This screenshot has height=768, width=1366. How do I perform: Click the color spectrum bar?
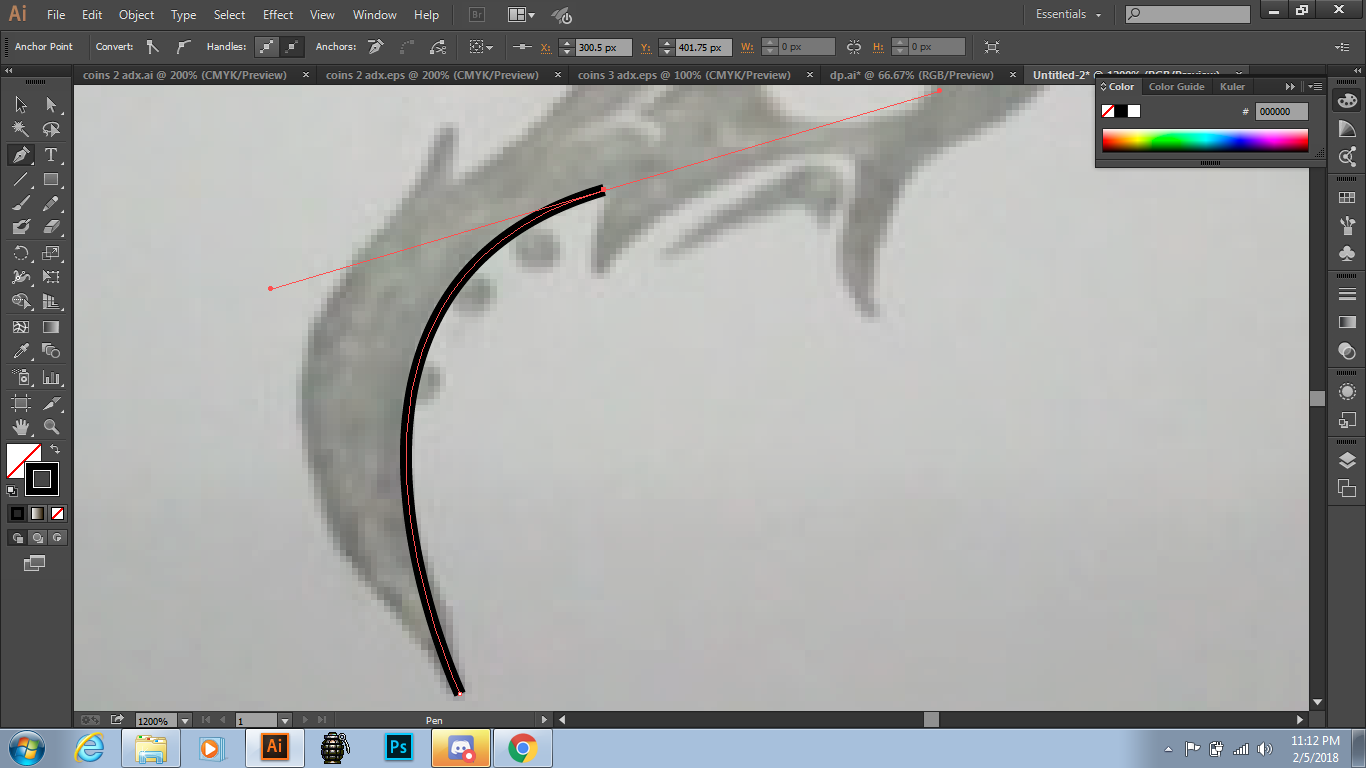(1204, 140)
